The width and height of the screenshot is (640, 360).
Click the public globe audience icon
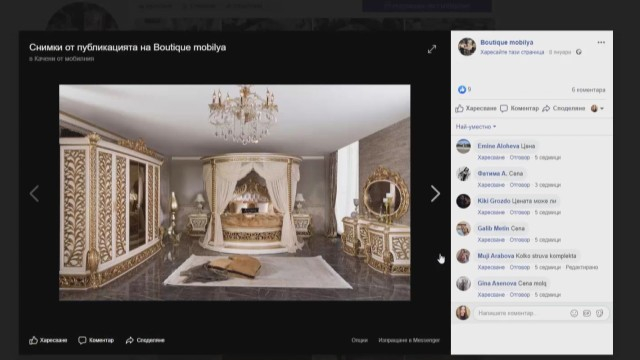tap(578, 52)
